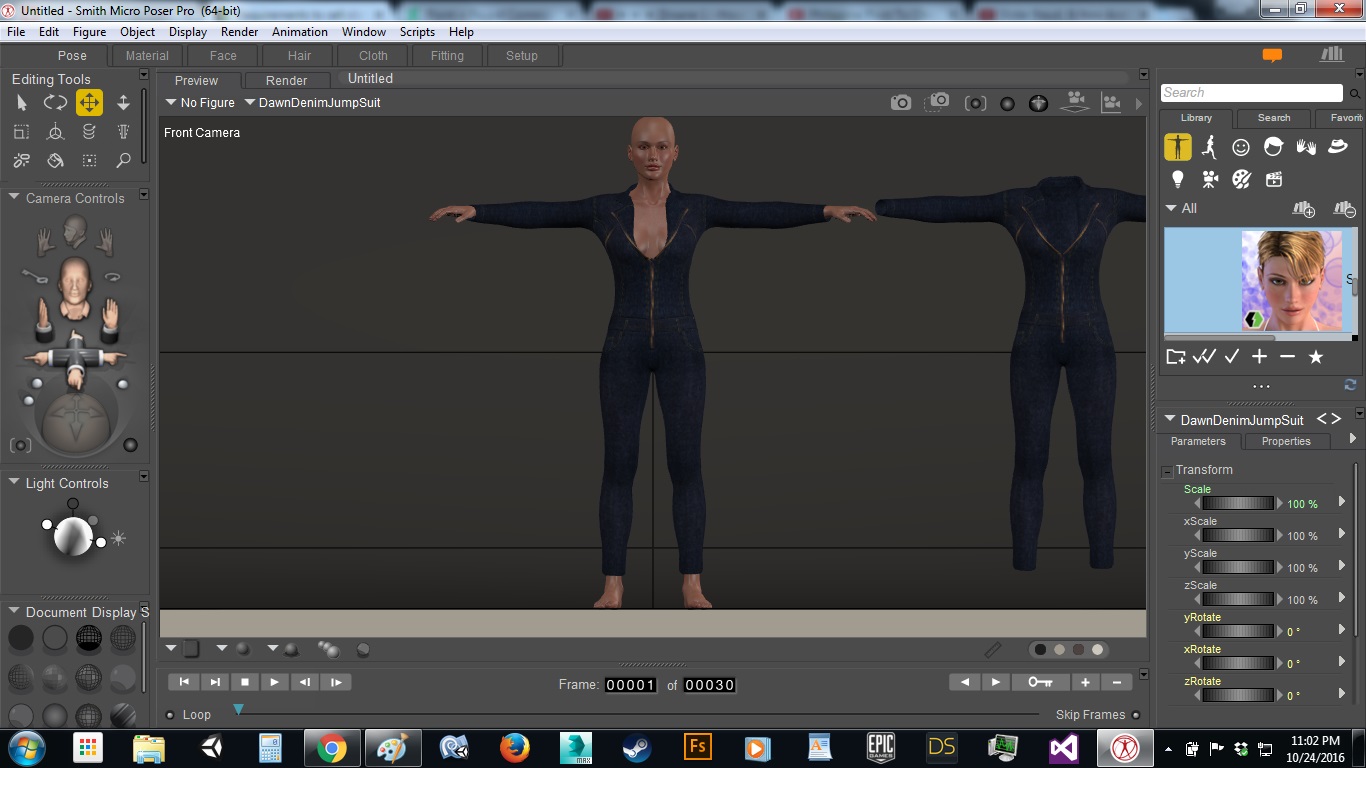Image resolution: width=1366 pixels, height=792 pixels.
Task: Switch to the Render tab
Action: pos(286,80)
